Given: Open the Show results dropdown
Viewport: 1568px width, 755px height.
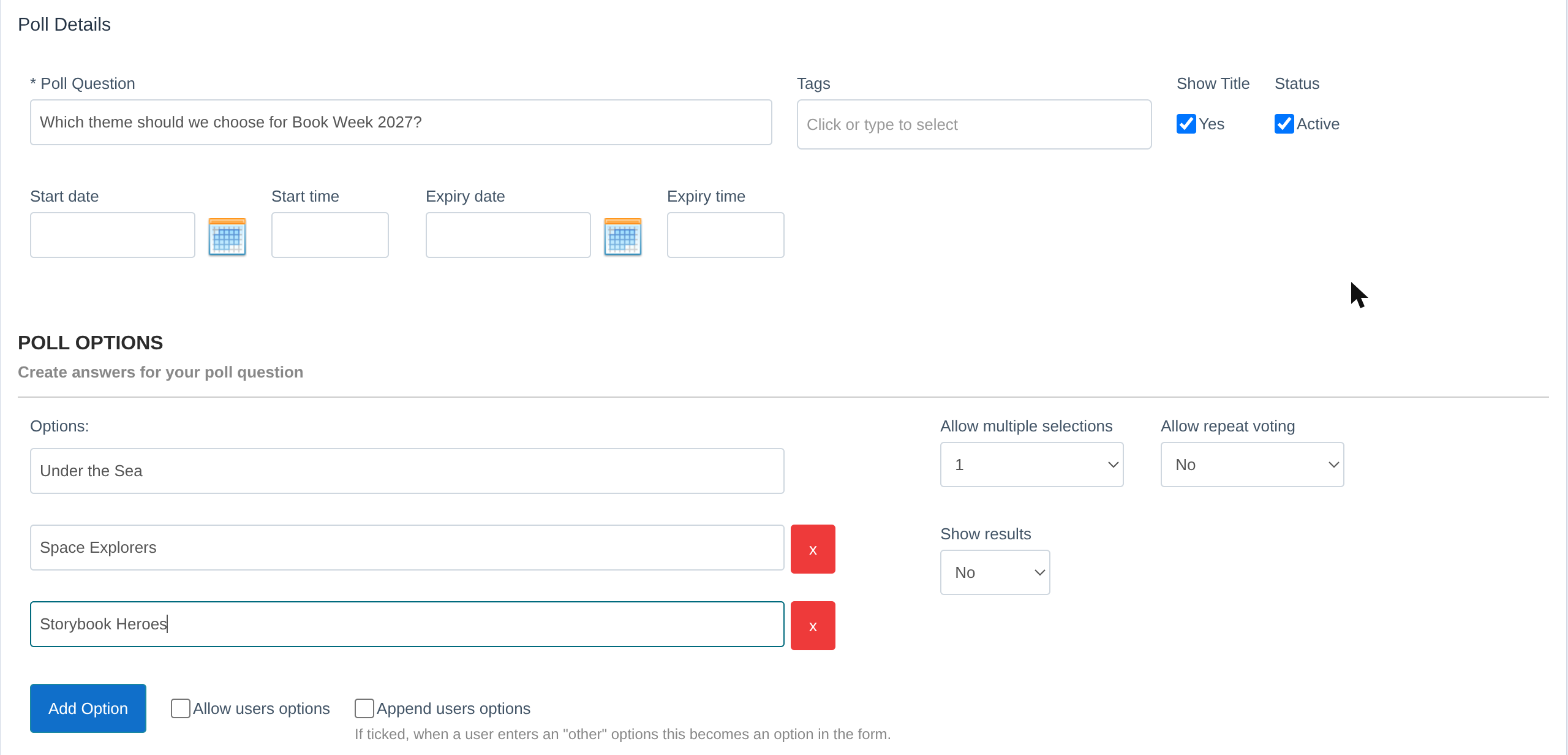Looking at the screenshot, I should 995,572.
